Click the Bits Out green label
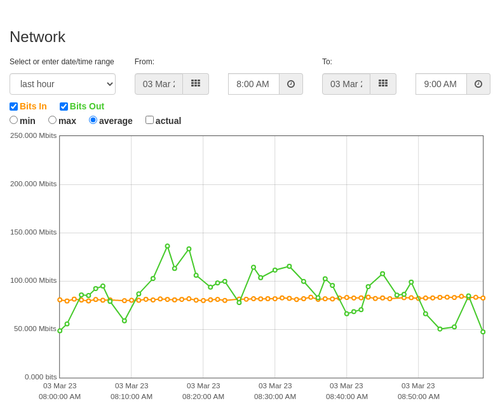Screen dimensions: 500x403 (x=87, y=106)
